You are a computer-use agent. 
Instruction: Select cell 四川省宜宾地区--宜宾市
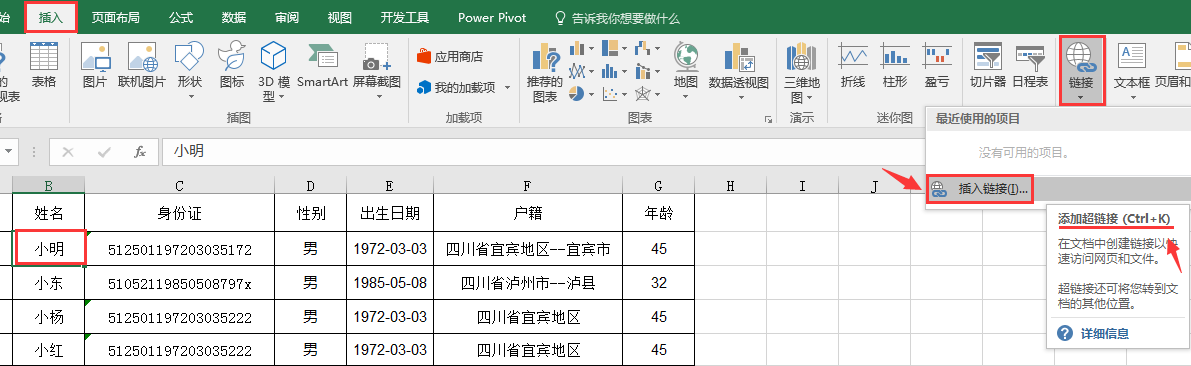[x=528, y=248]
